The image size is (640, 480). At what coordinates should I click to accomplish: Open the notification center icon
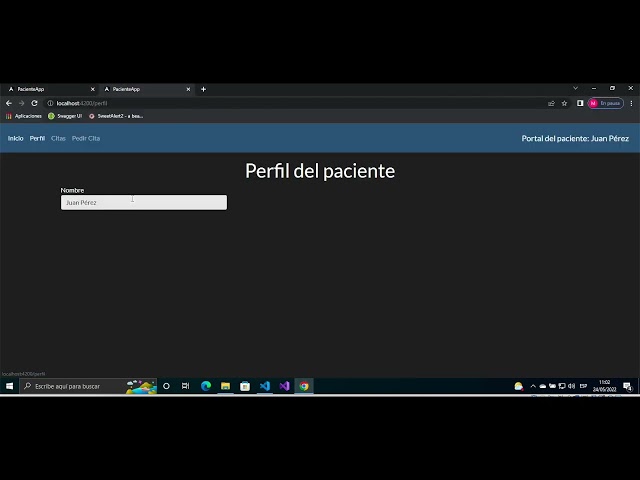tap(628, 386)
